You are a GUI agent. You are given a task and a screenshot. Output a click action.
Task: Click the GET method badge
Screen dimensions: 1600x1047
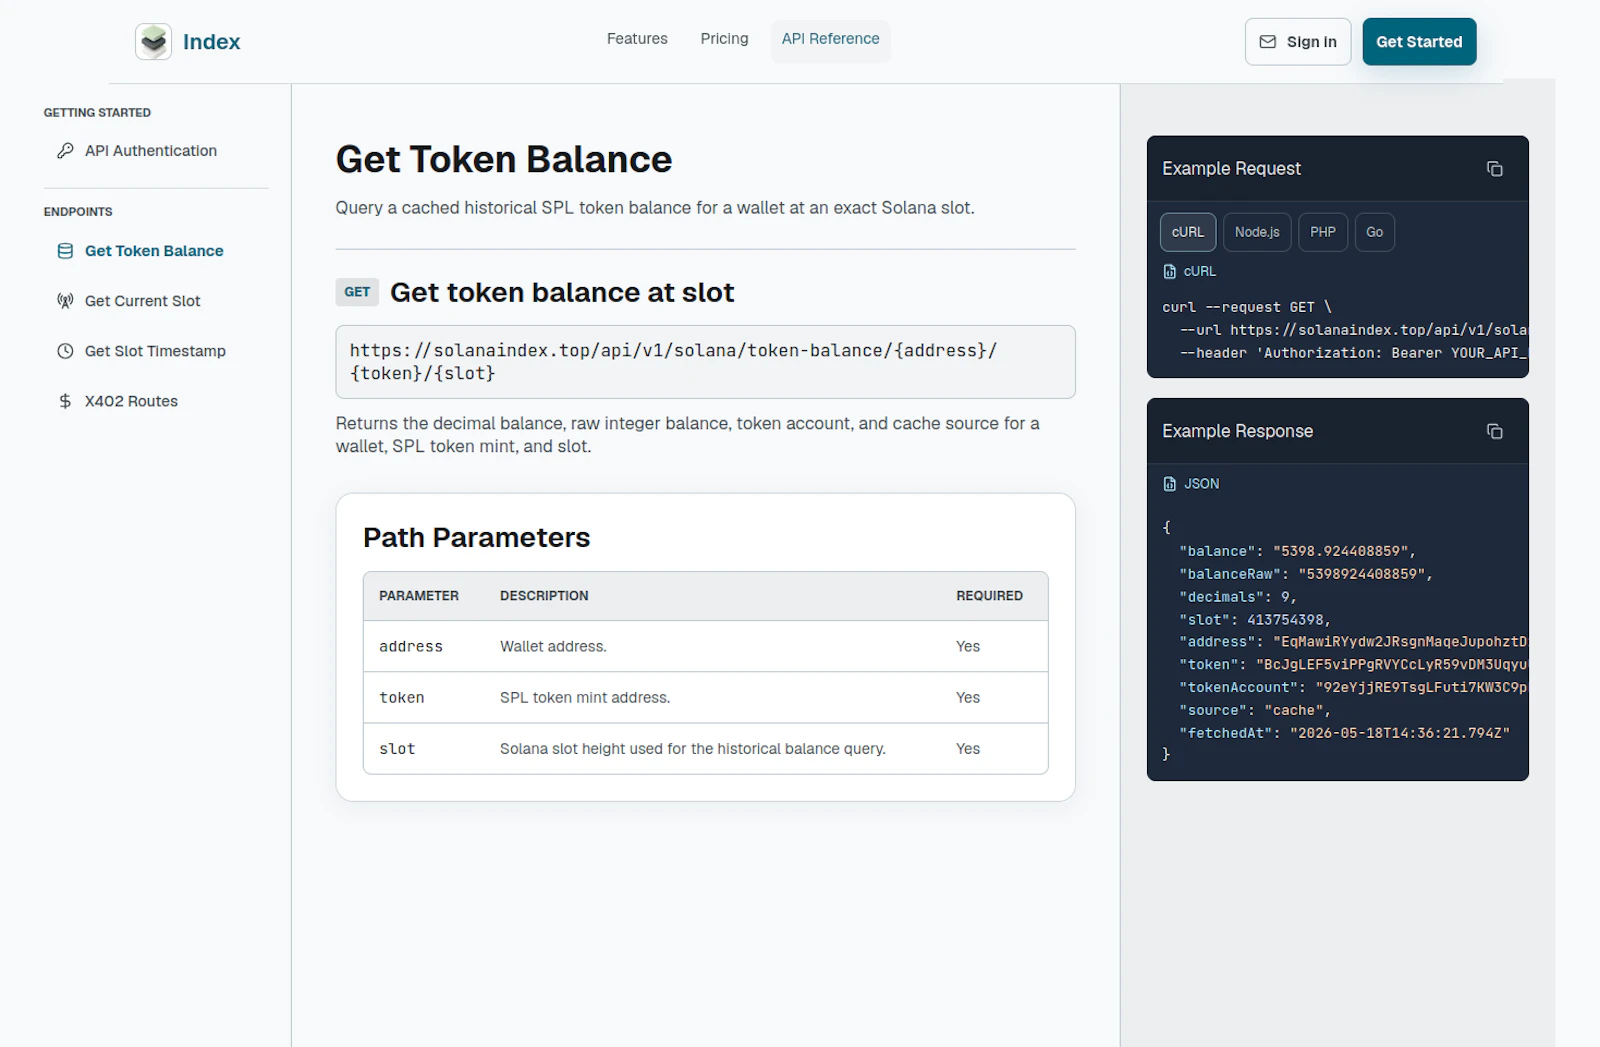tap(357, 292)
